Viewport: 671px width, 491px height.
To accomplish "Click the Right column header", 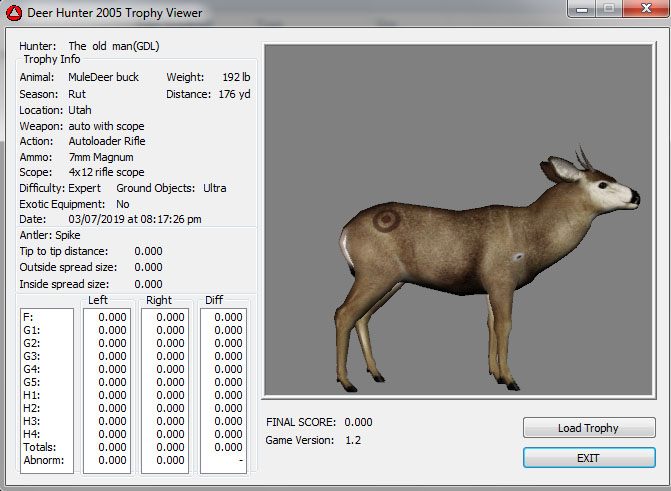I will pyautogui.click(x=158, y=300).
